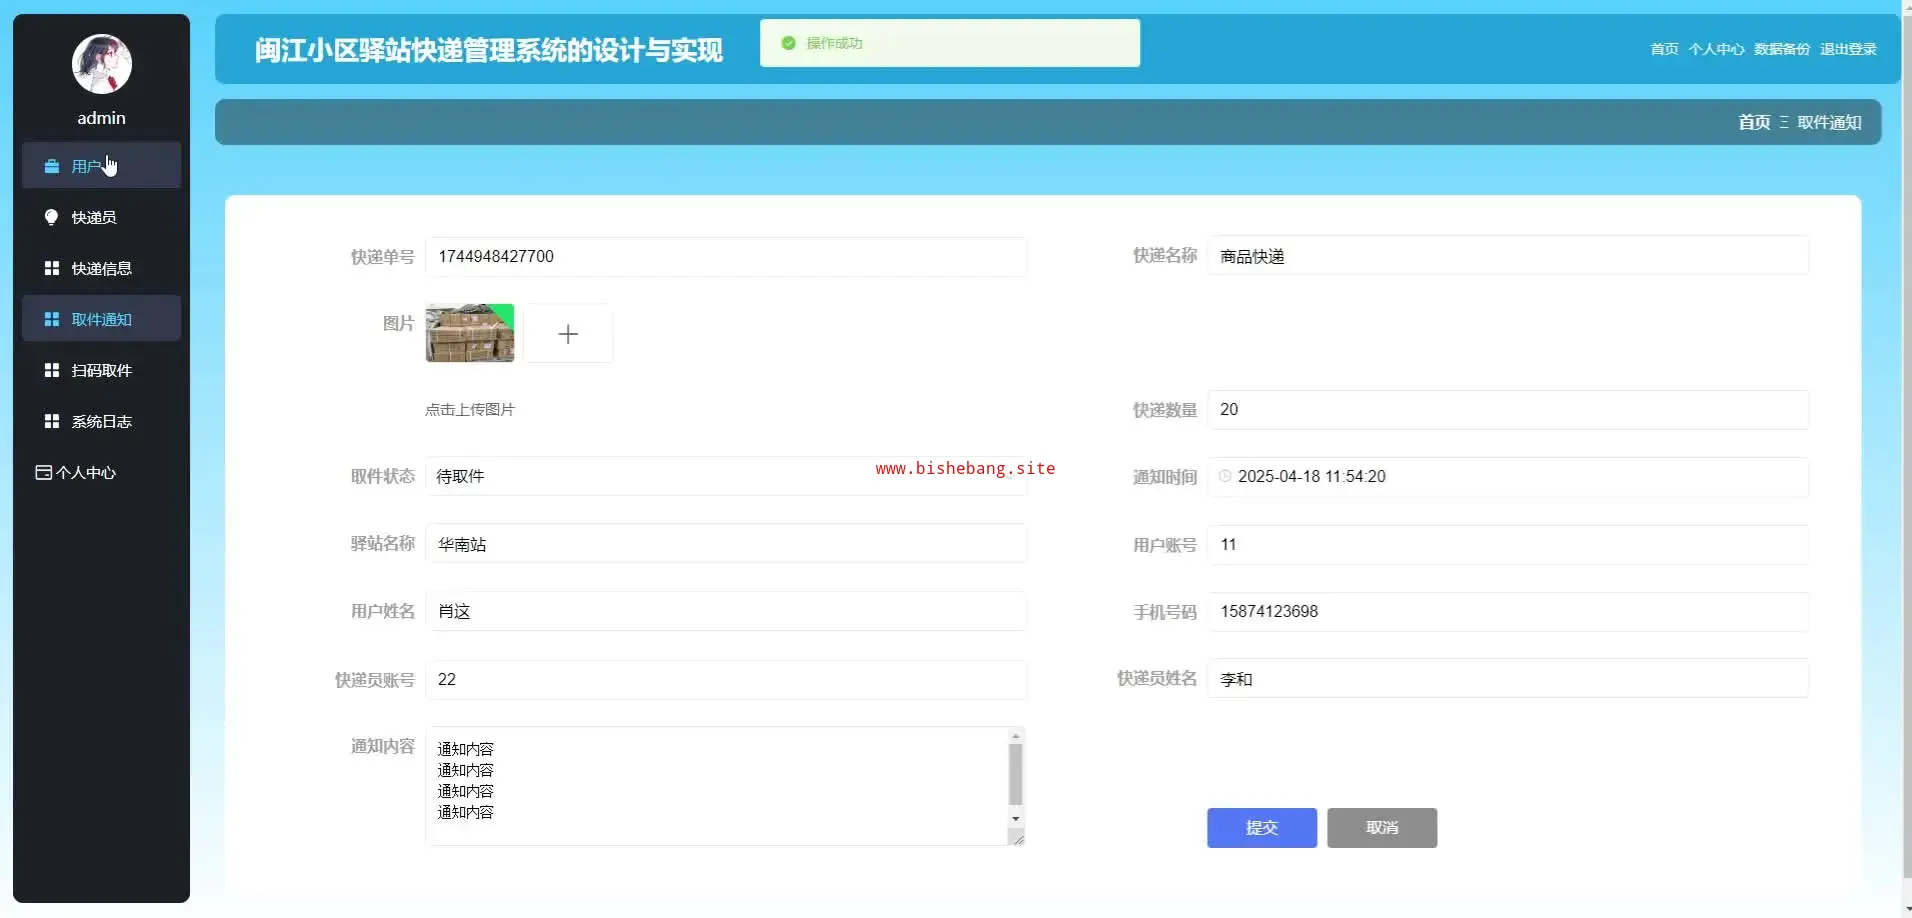Click the 取件状态 field label
The width and height of the screenshot is (1912, 918).
point(382,476)
